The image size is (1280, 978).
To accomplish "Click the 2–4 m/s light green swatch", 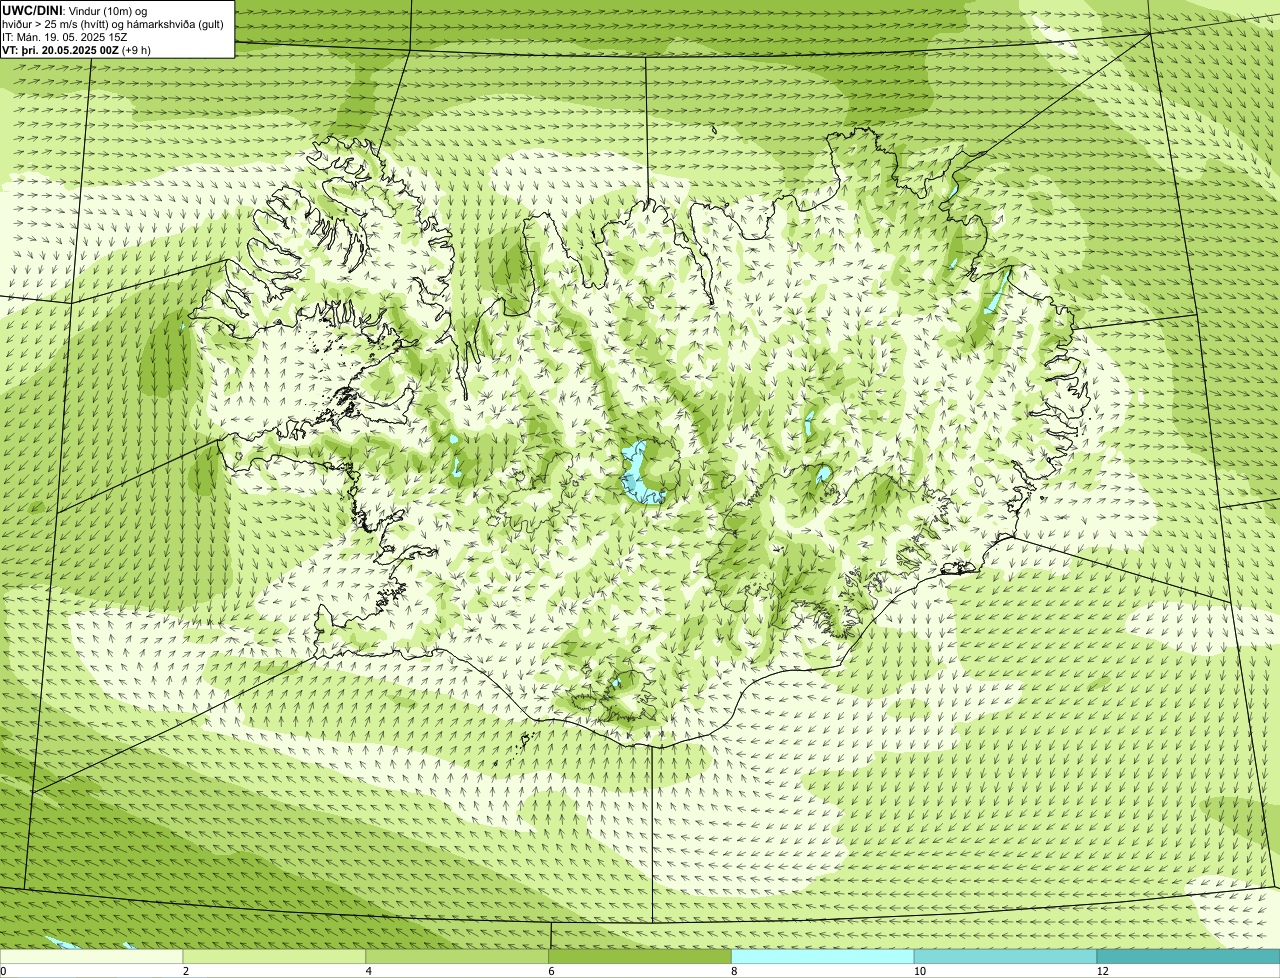I will pos(275,956).
